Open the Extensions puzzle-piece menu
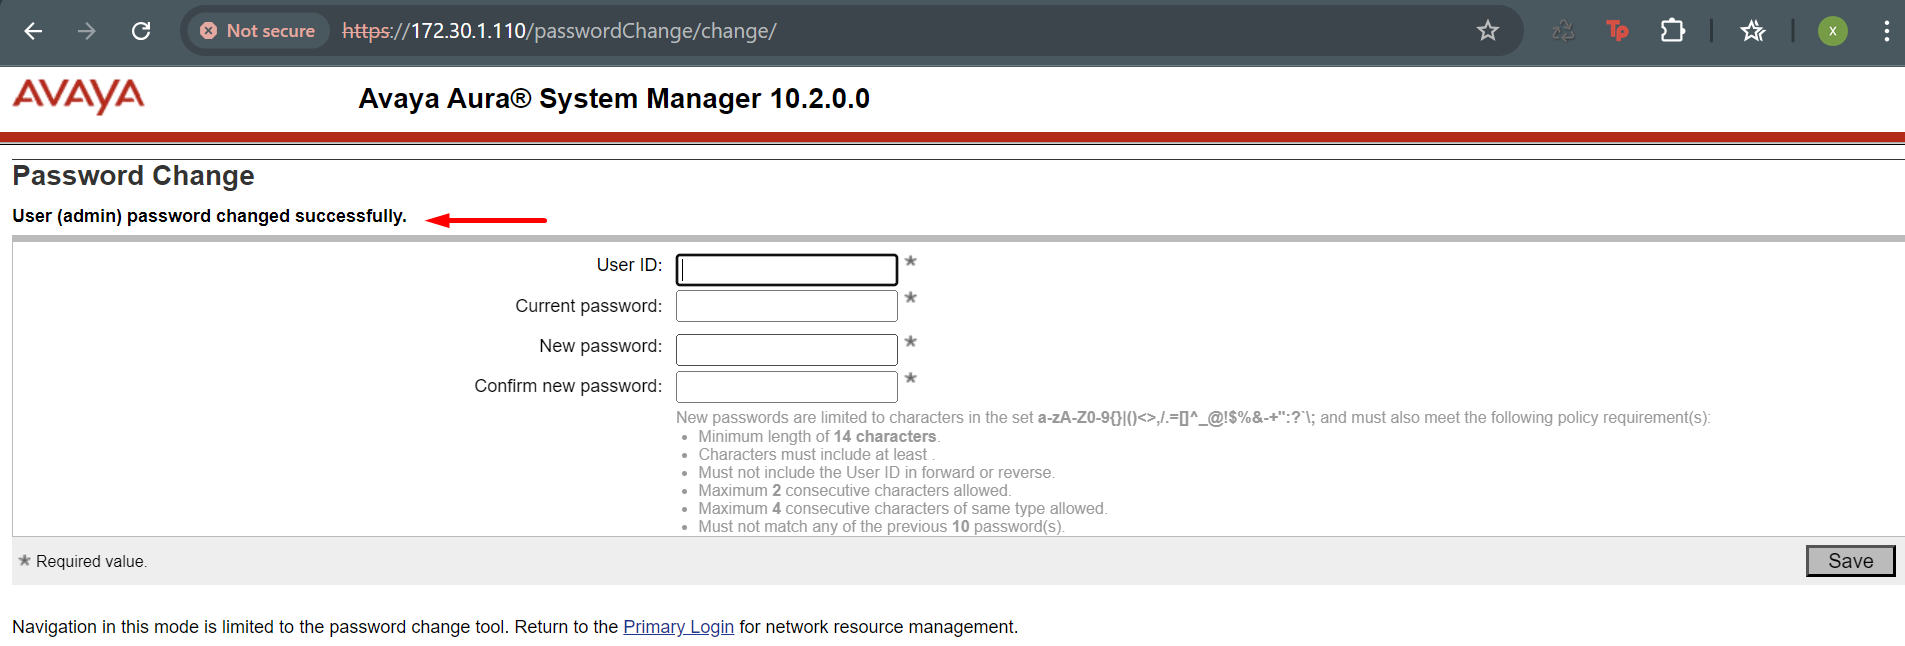The width and height of the screenshot is (1905, 646). (1672, 31)
